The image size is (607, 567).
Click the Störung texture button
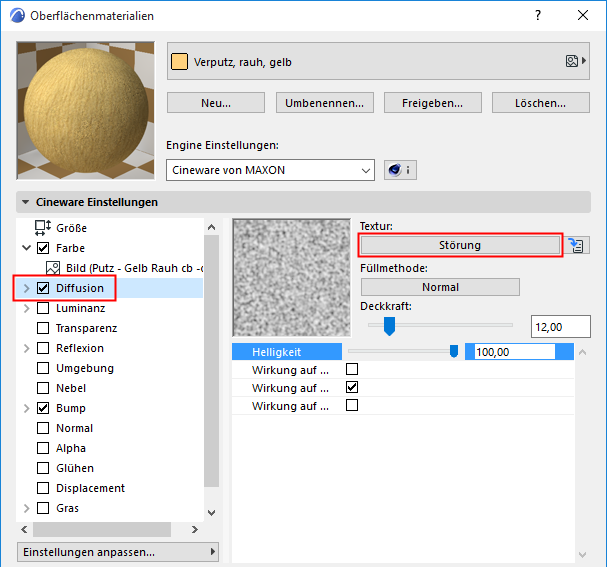pos(460,245)
